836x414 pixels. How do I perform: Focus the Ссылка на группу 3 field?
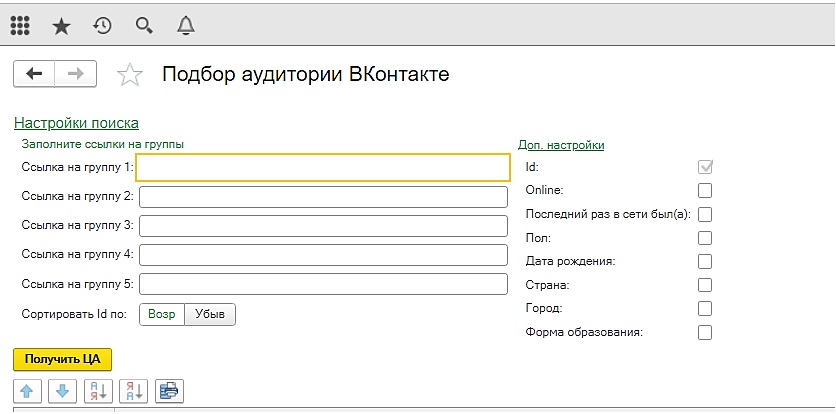[323, 226]
